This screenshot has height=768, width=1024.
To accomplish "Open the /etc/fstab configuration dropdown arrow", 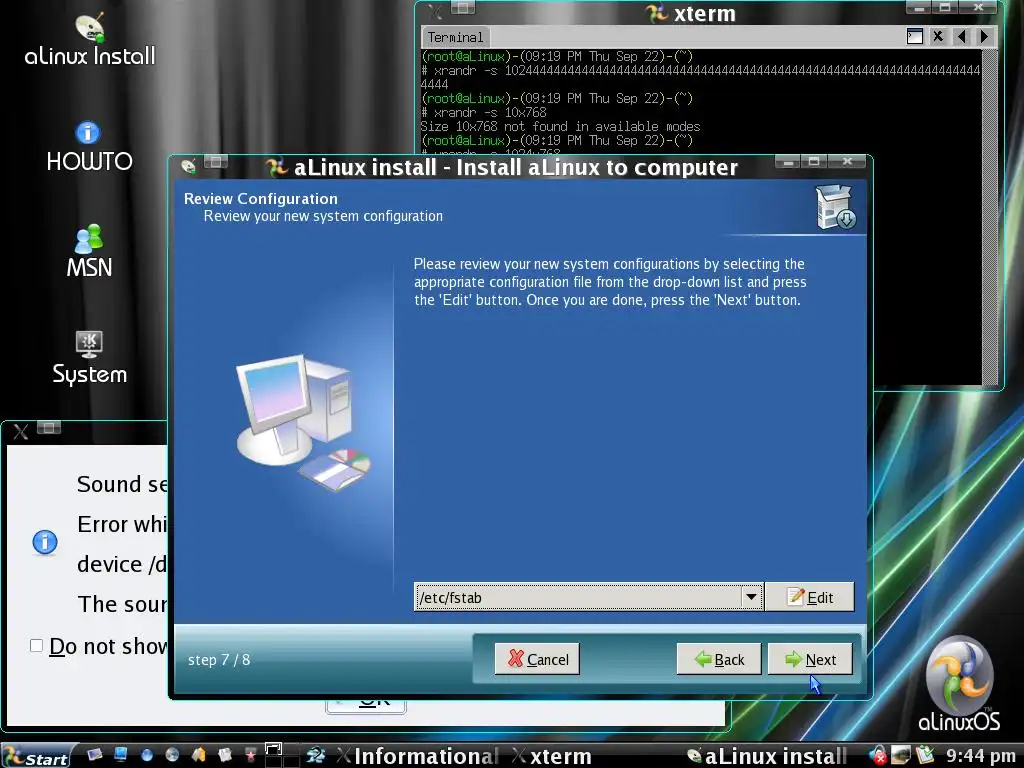I will click(x=751, y=597).
